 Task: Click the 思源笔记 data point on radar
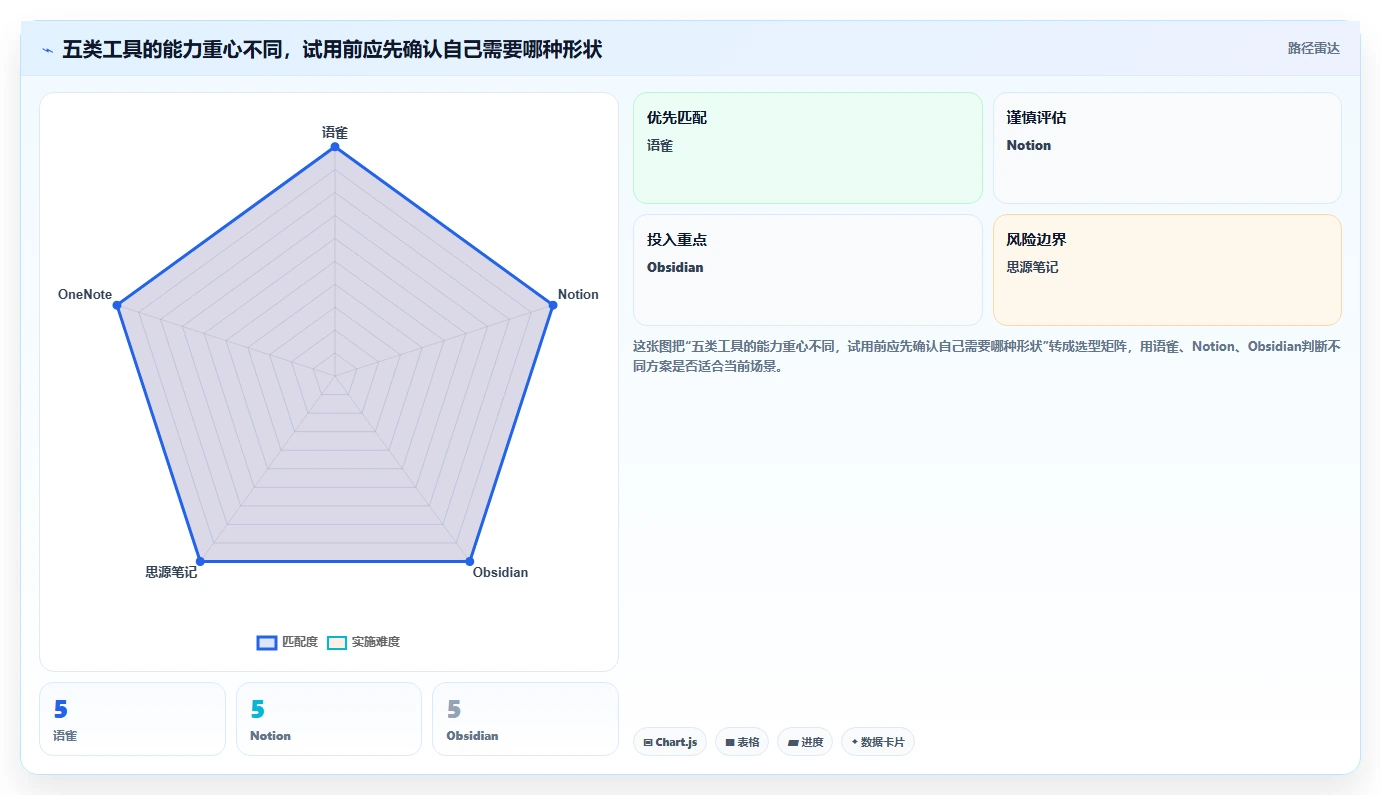200,560
